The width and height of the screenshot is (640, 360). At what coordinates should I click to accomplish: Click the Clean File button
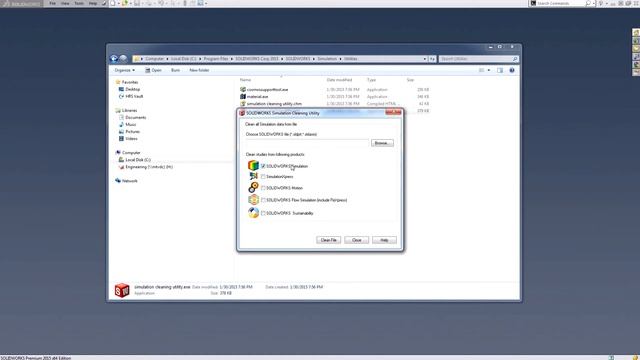(329, 240)
